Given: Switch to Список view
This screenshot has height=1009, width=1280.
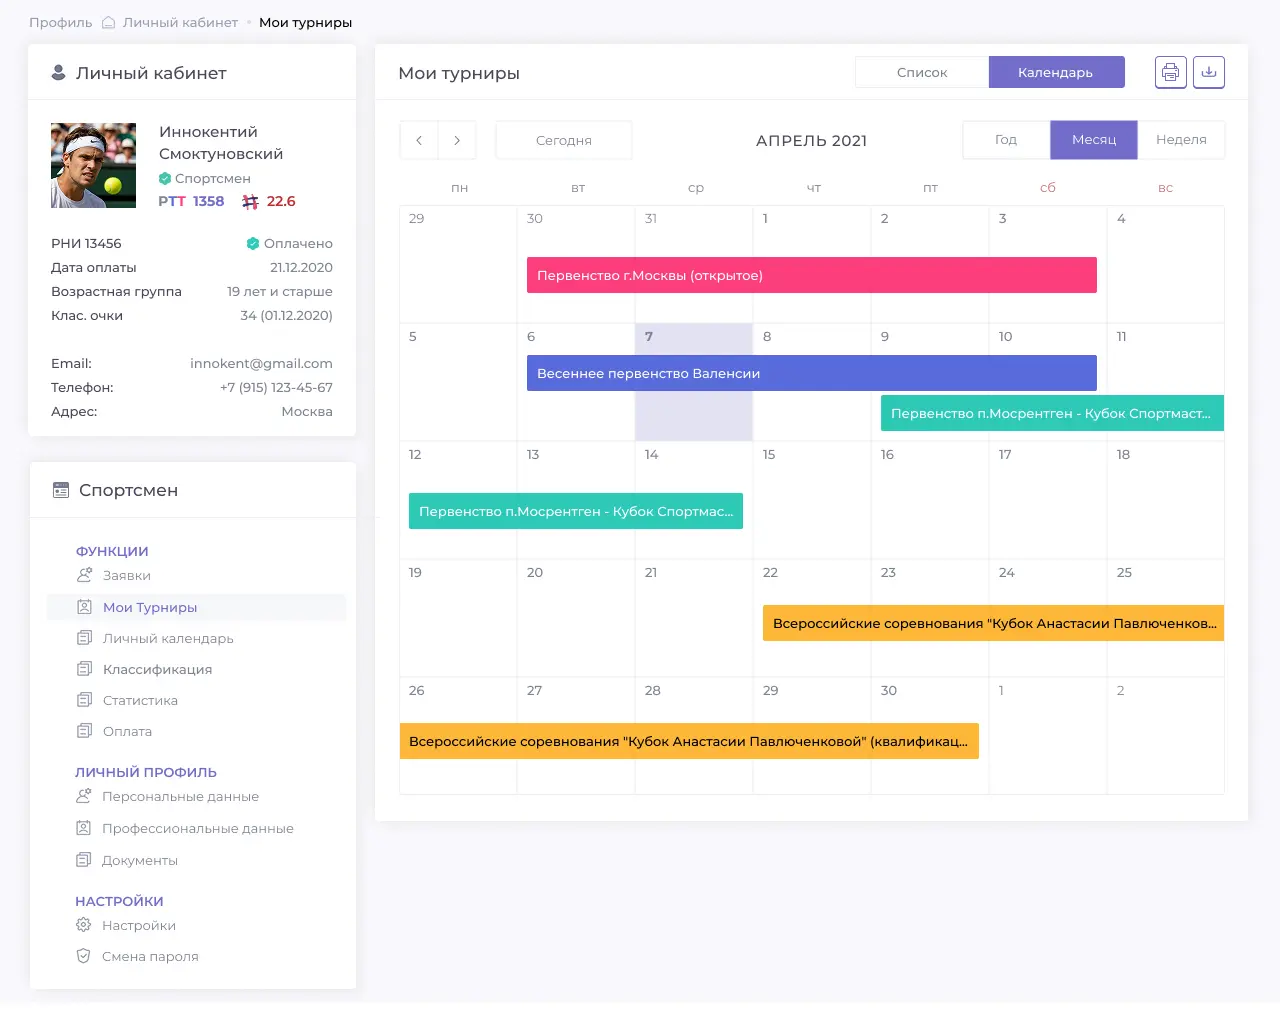Looking at the screenshot, I should click(x=922, y=72).
